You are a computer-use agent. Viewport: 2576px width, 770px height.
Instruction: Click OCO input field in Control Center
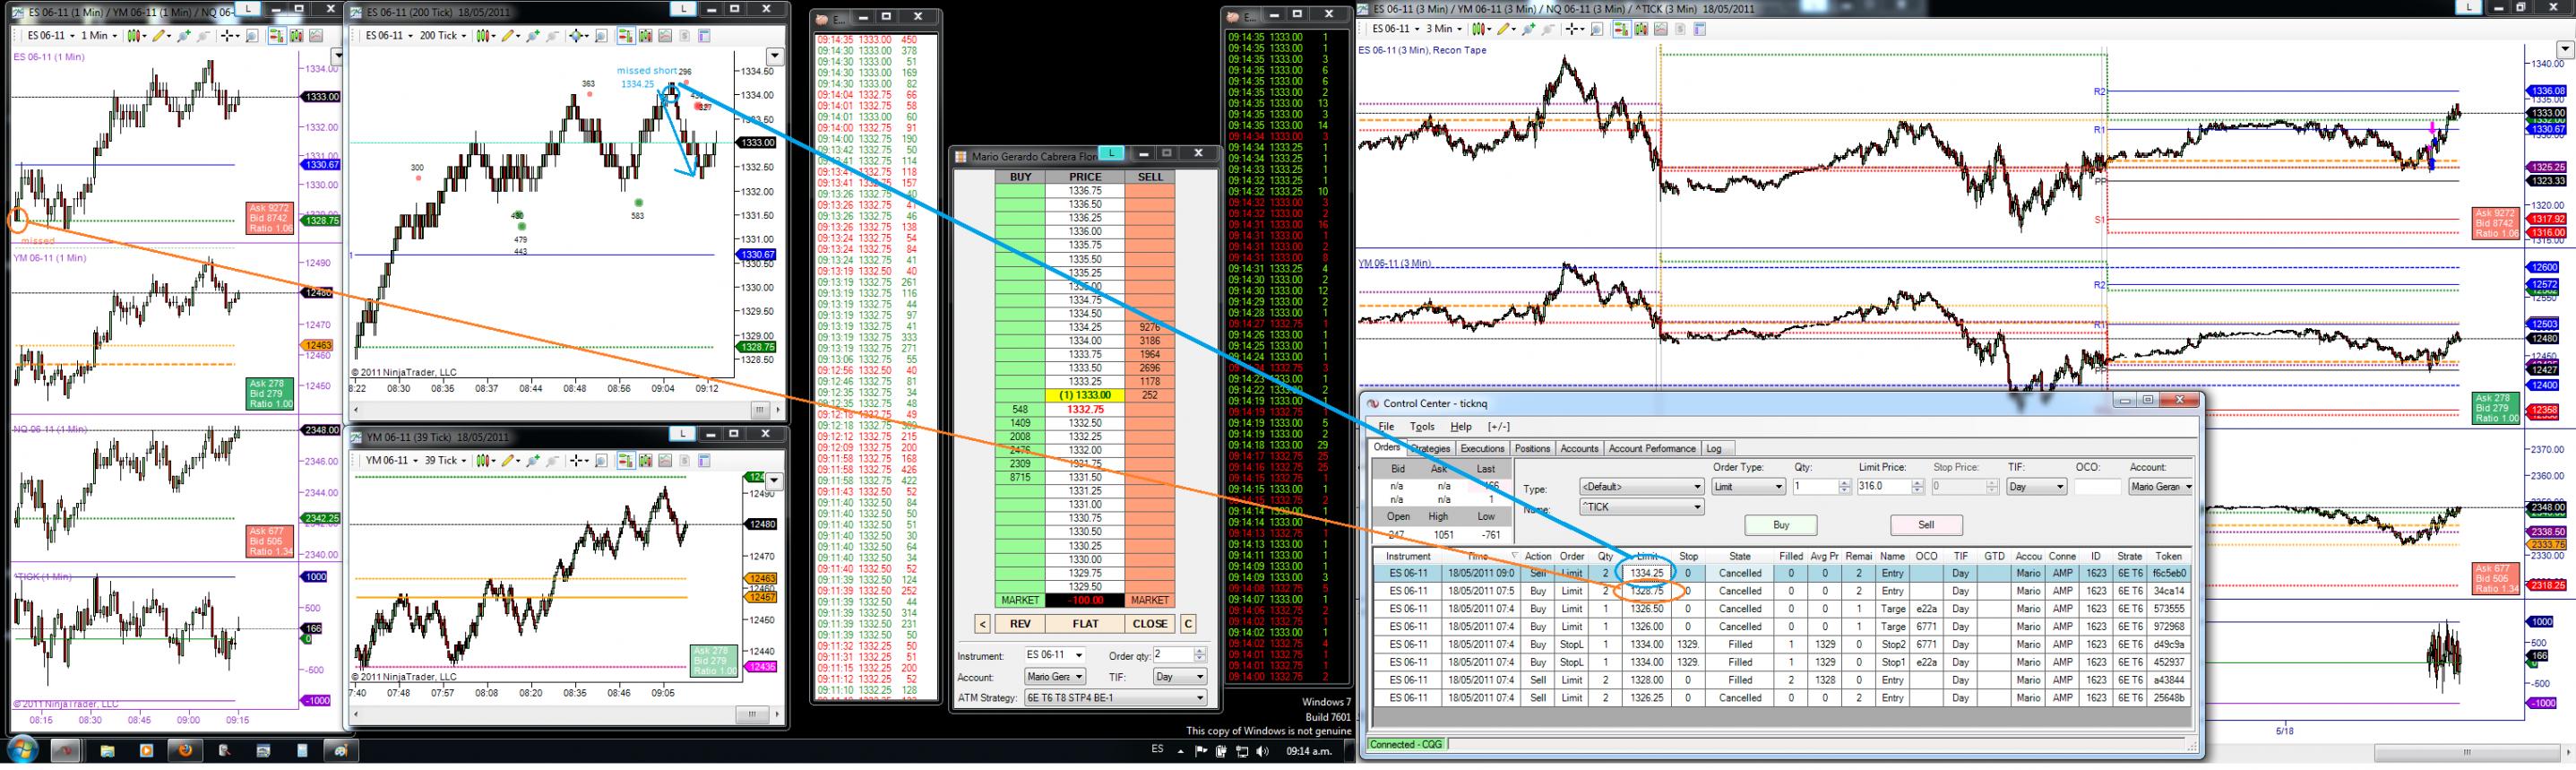tap(2098, 487)
